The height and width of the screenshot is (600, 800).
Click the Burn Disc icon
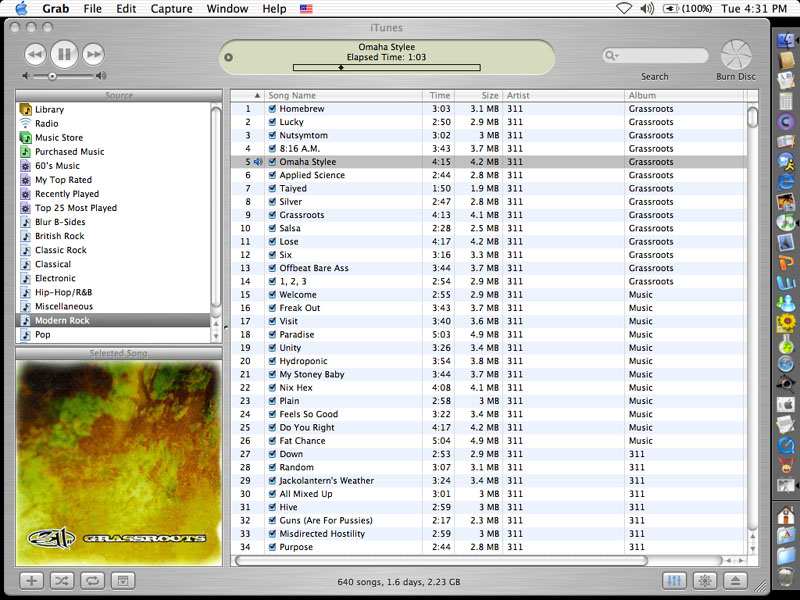tap(735, 54)
